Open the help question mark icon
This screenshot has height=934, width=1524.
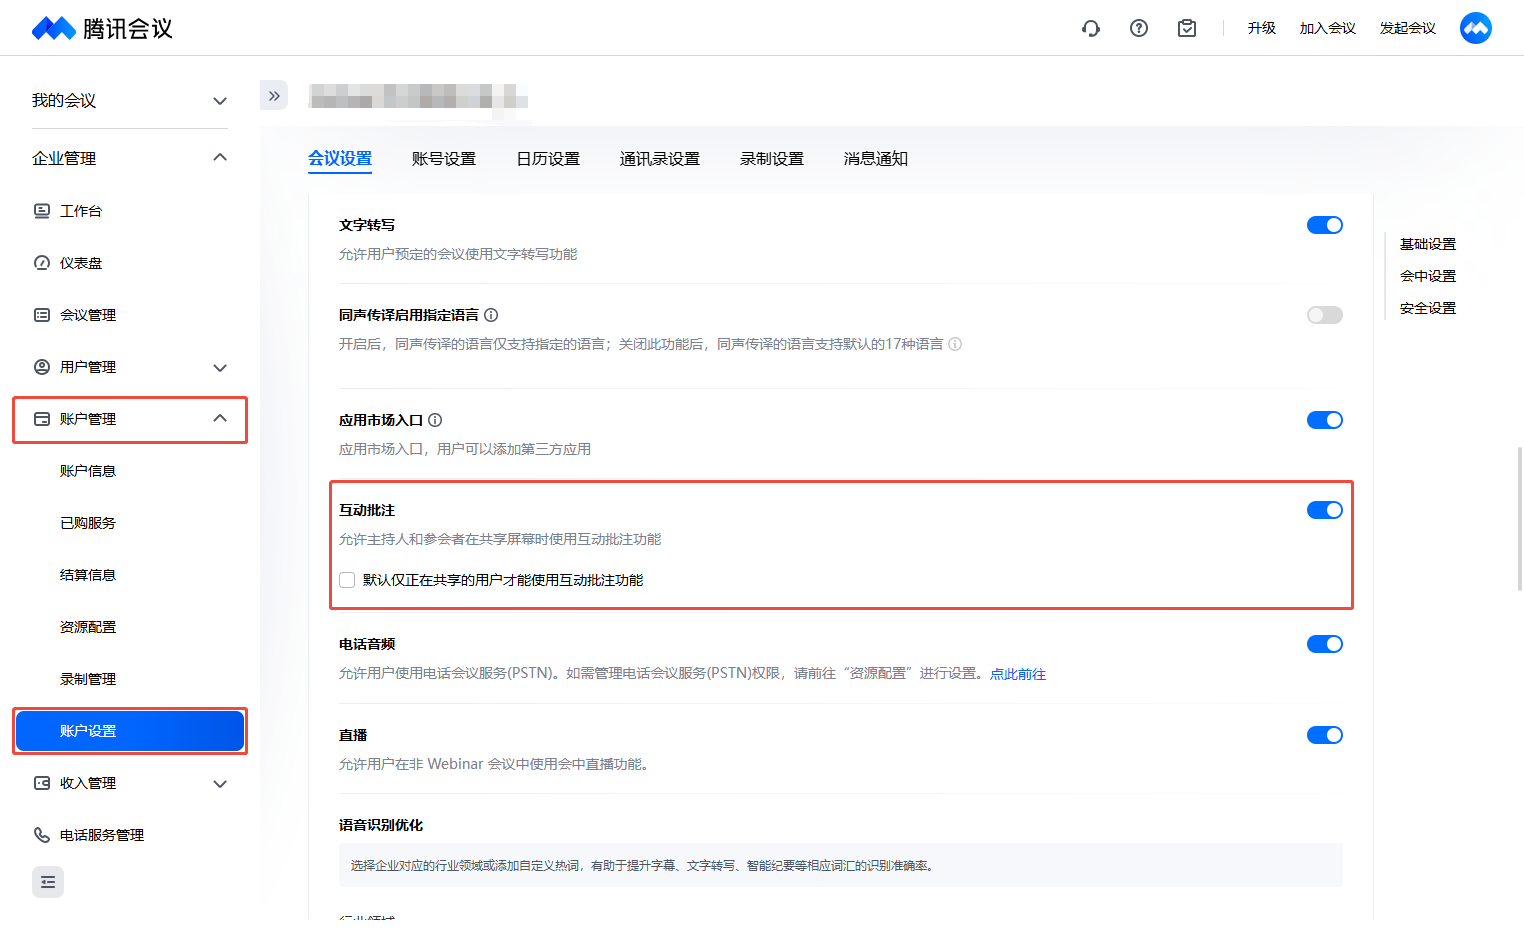[x=1138, y=28]
